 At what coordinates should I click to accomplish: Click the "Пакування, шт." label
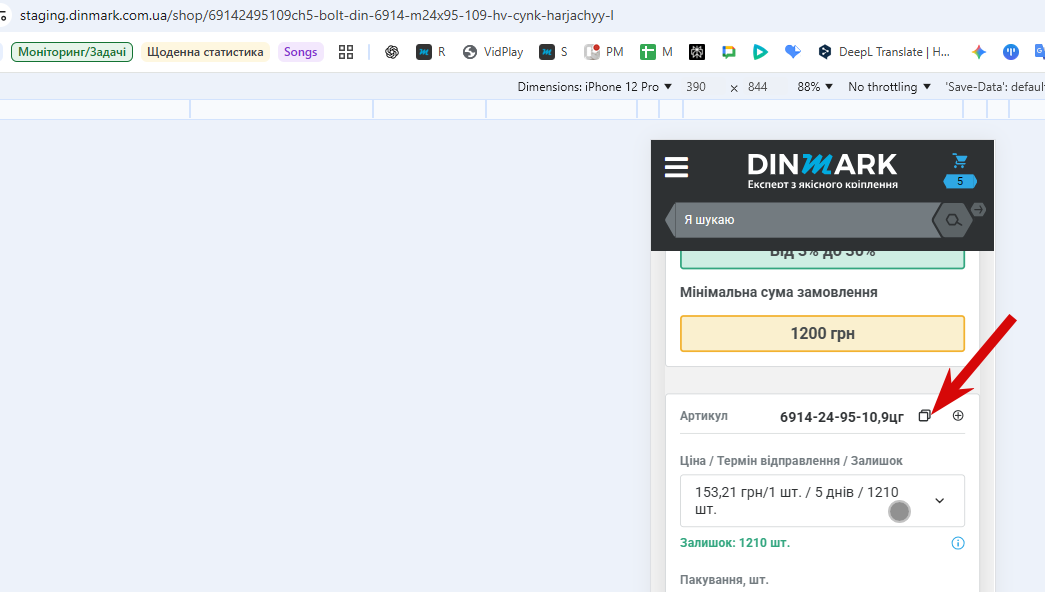coord(724,579)
